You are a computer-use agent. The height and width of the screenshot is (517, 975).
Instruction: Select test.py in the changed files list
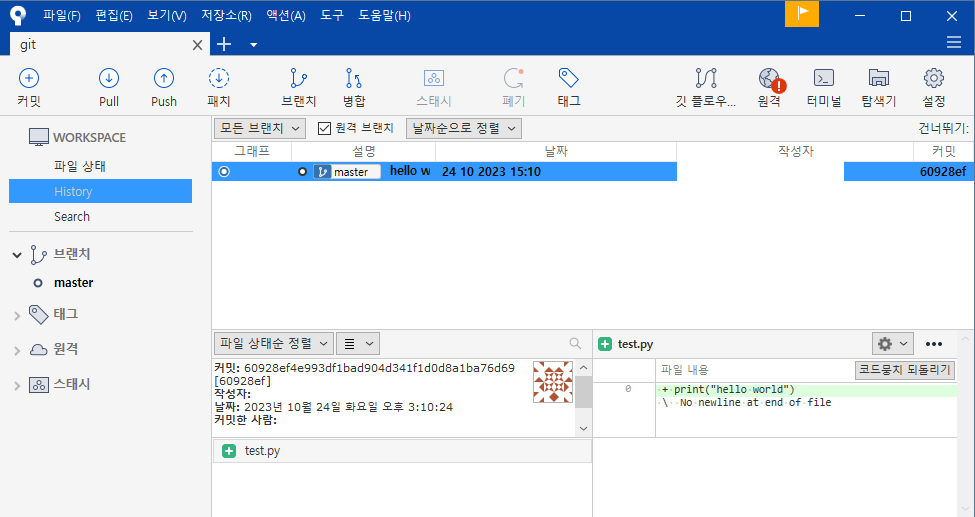402,451
